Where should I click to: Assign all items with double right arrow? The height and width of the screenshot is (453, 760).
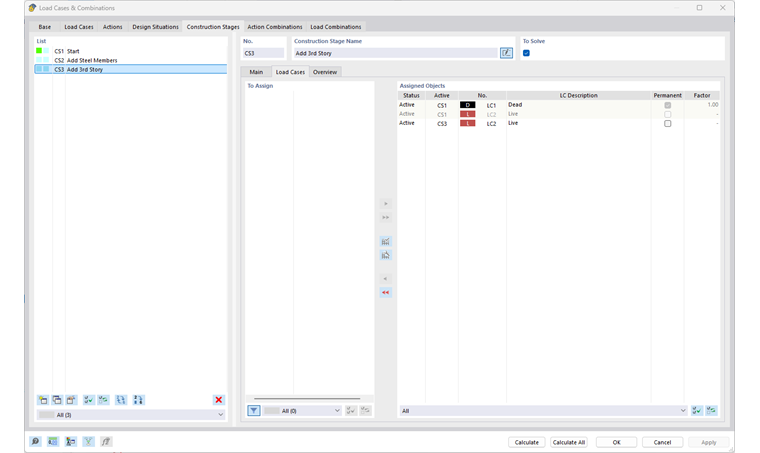point(385,218)
